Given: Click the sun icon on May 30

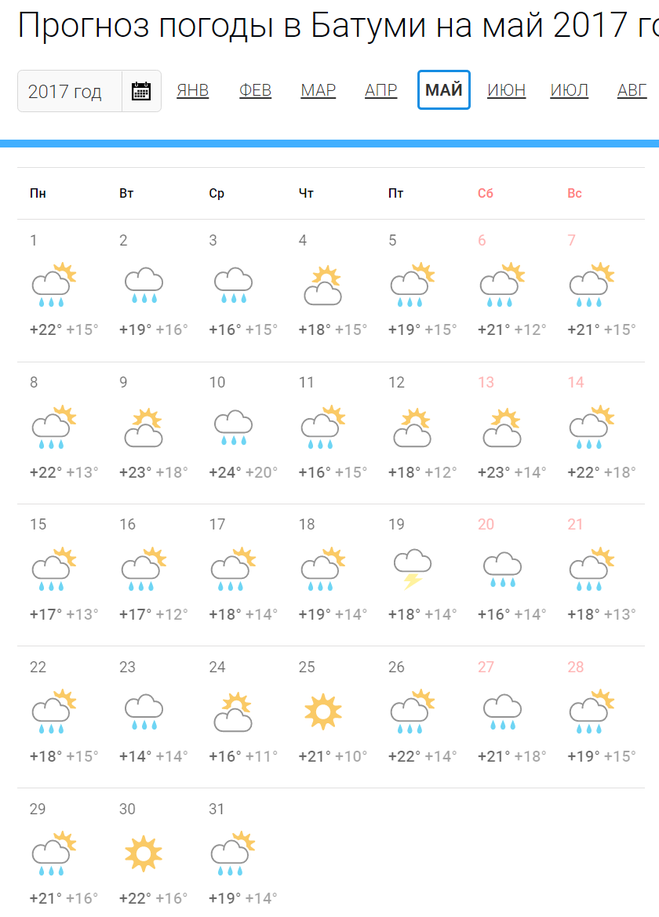Looking at the screenshot, I should coord(143,852).
